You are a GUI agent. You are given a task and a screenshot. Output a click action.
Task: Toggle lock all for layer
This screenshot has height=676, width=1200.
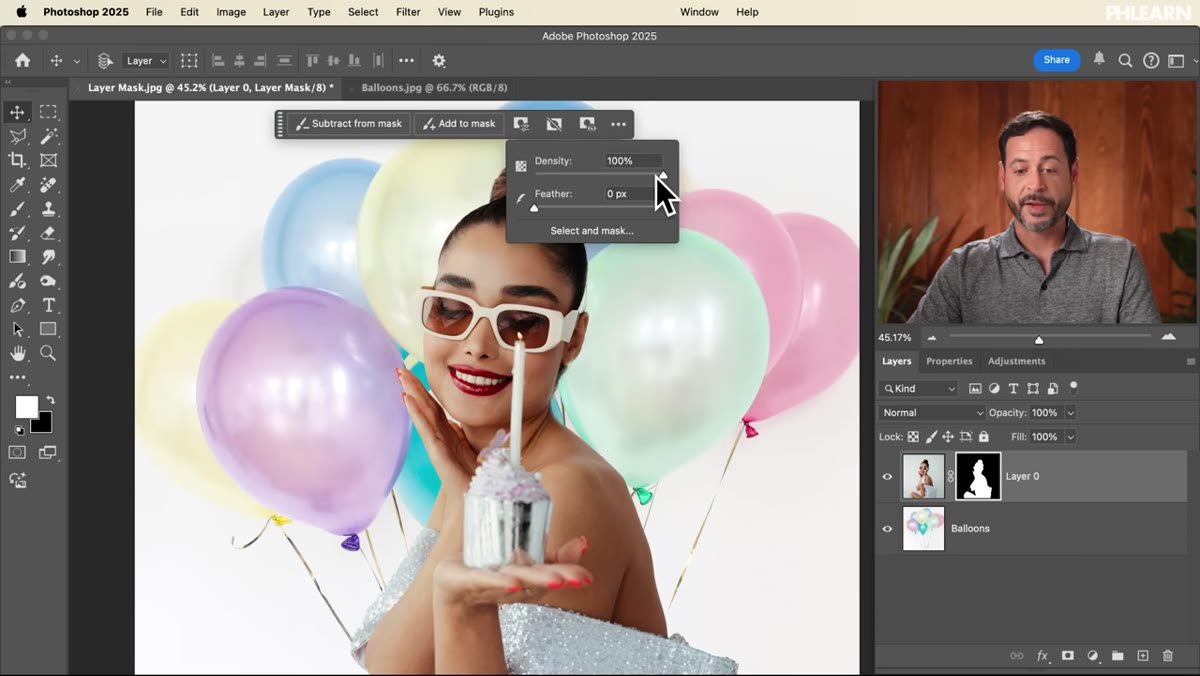click(984, 437)
